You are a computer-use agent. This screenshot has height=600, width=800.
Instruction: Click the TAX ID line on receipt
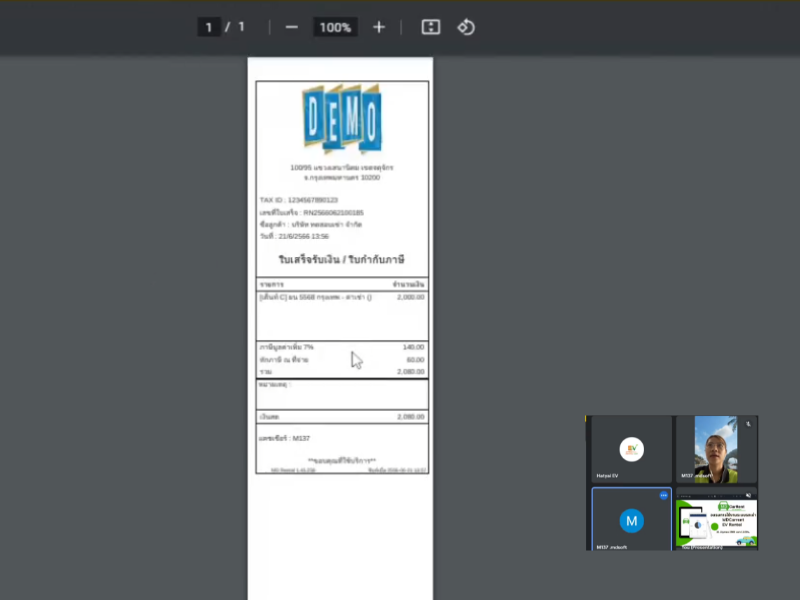[x=299, y=200]
